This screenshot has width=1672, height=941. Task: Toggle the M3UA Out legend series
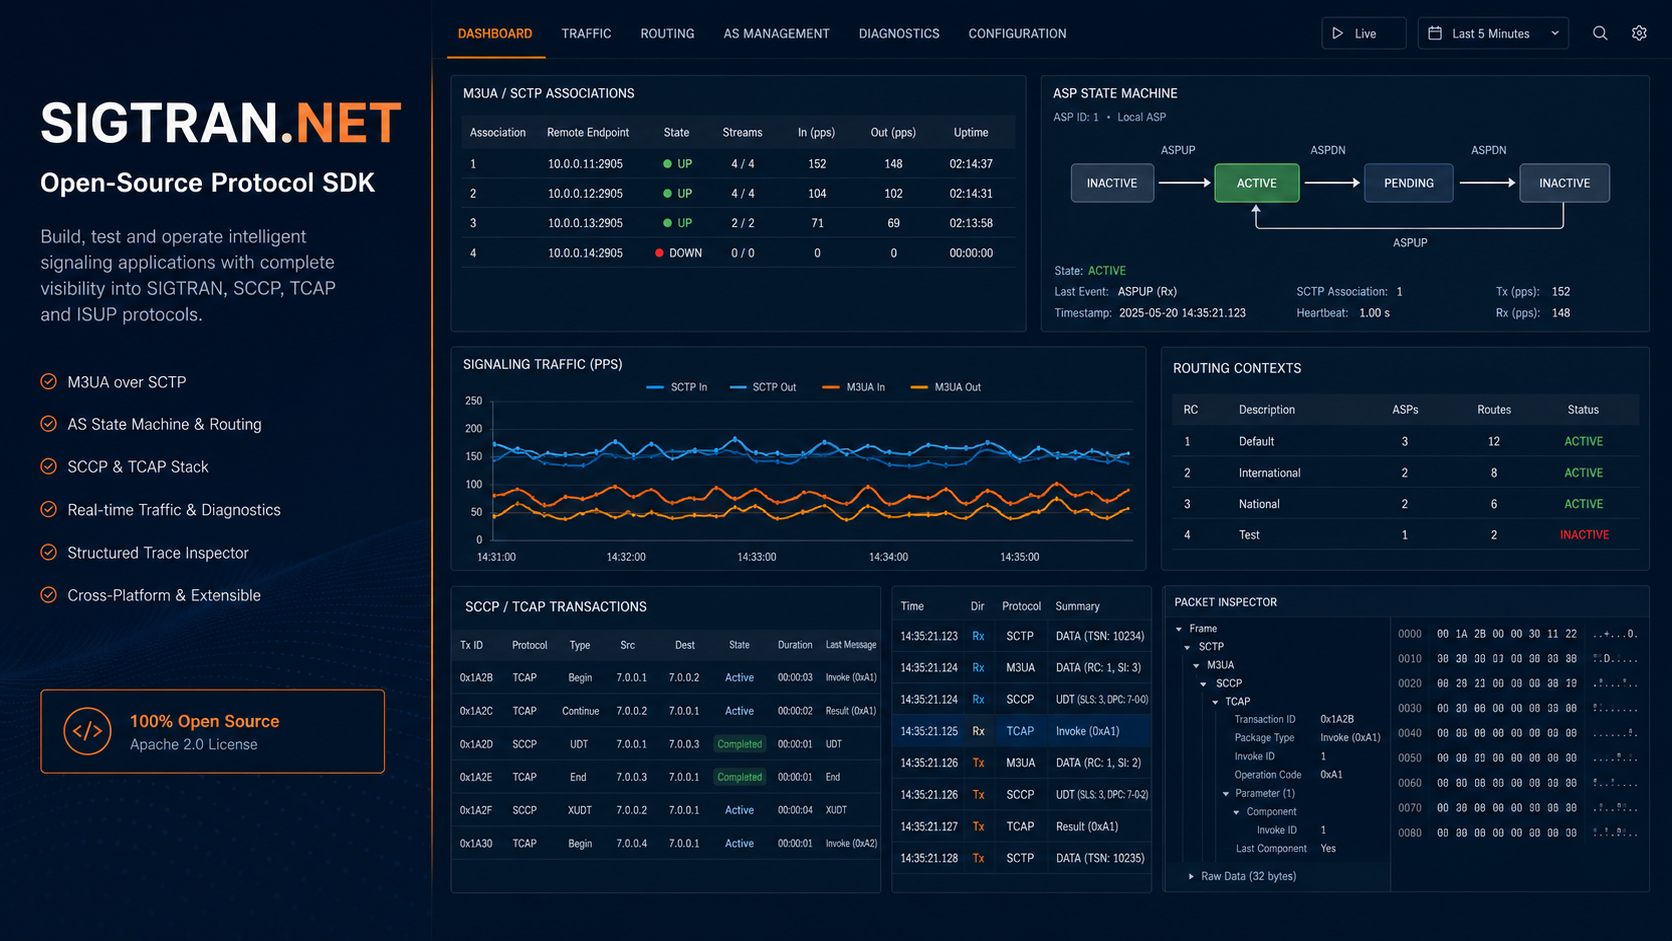coord(946,387)
